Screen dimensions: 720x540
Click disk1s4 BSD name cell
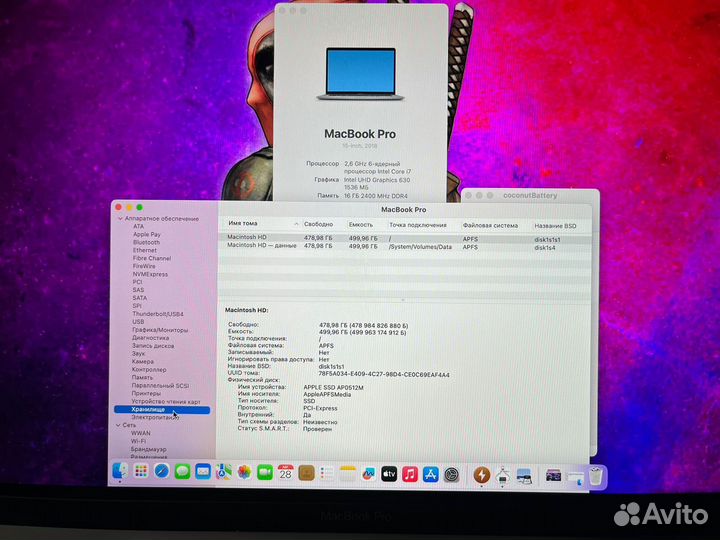545,248
